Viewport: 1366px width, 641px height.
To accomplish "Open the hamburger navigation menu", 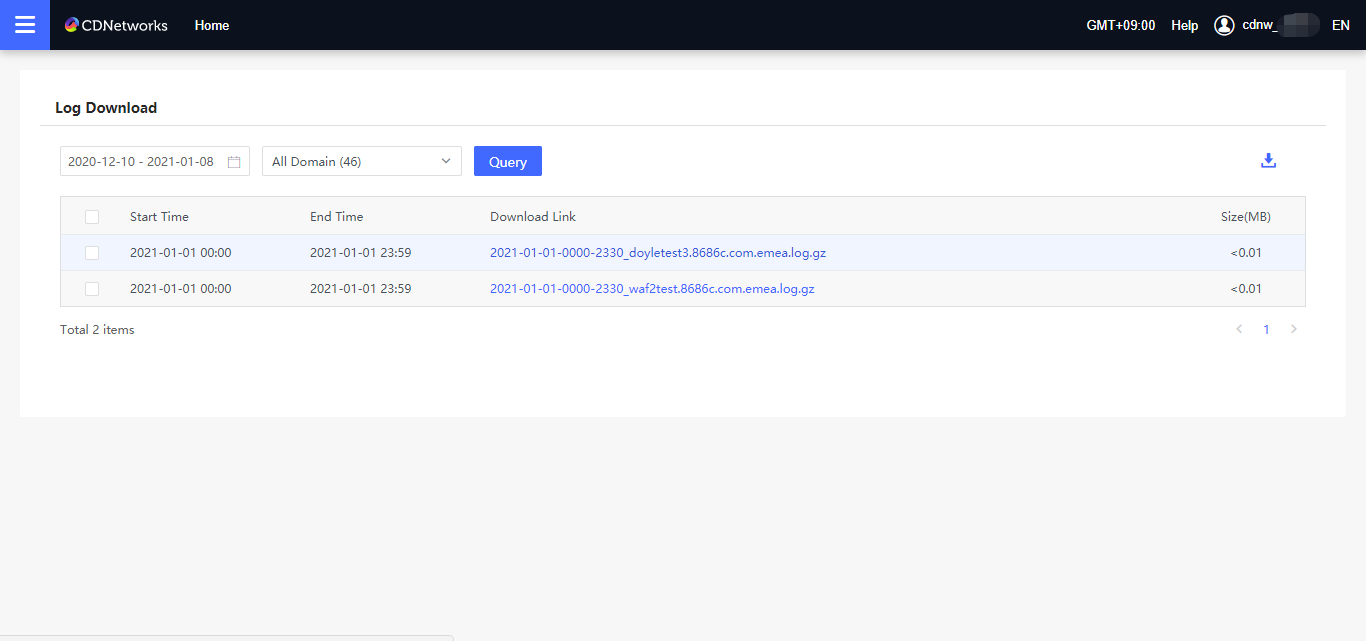I will click(x=24, y=24).
